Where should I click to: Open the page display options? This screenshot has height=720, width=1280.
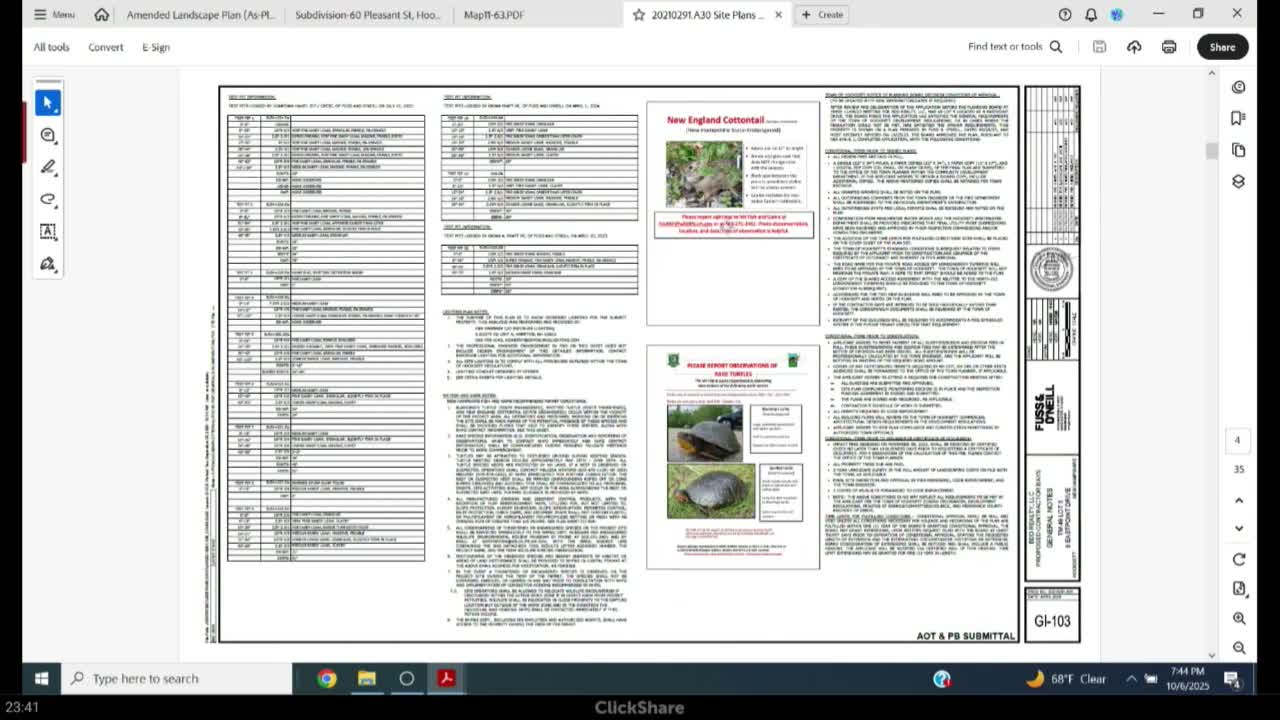click(x=1239, y=589)
